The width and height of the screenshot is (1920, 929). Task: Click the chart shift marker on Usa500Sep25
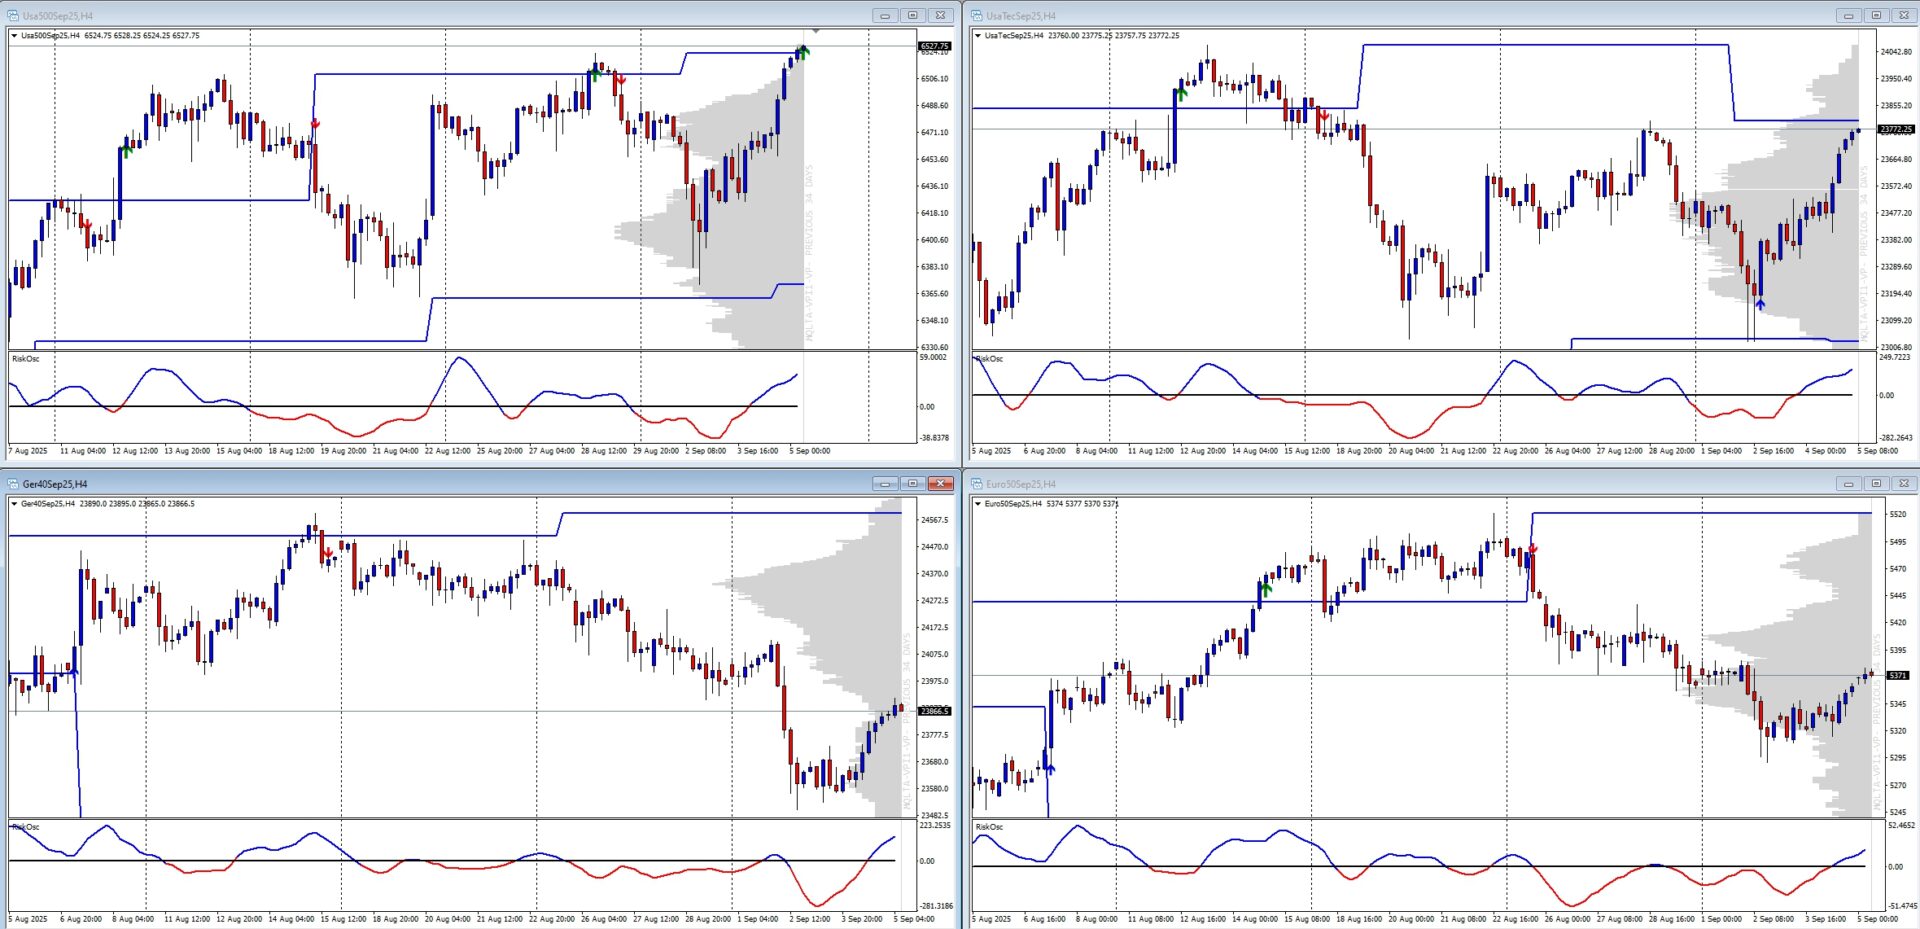pos(816,32)
